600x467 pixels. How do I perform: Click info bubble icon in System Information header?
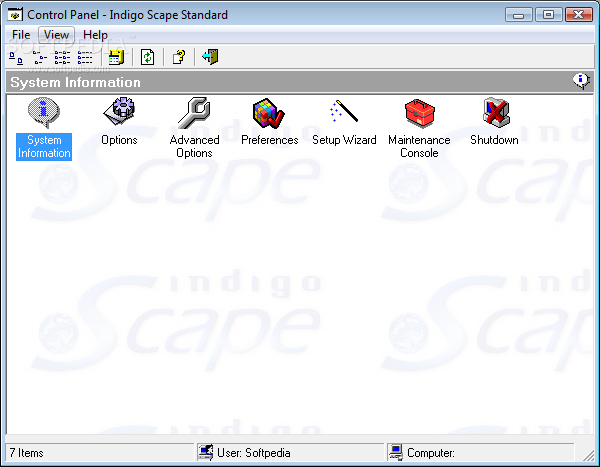point(581,81)
